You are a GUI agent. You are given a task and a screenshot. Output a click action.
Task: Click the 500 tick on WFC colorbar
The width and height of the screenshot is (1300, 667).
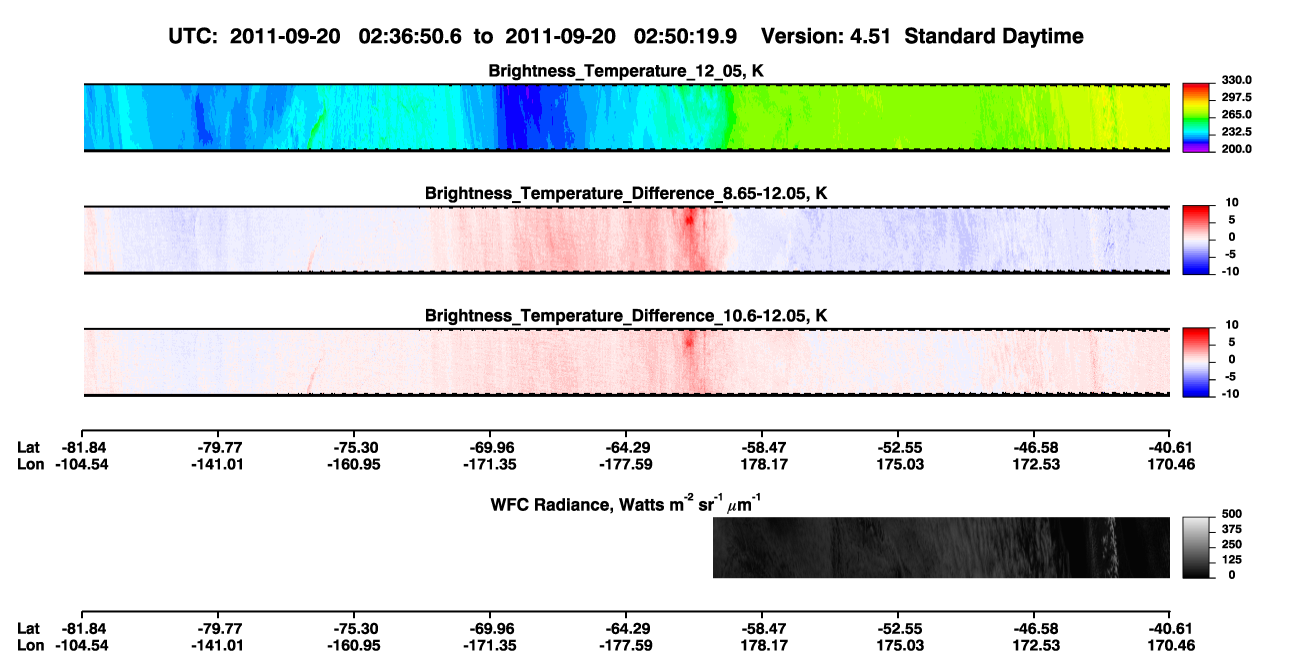tap(1231, 514)
